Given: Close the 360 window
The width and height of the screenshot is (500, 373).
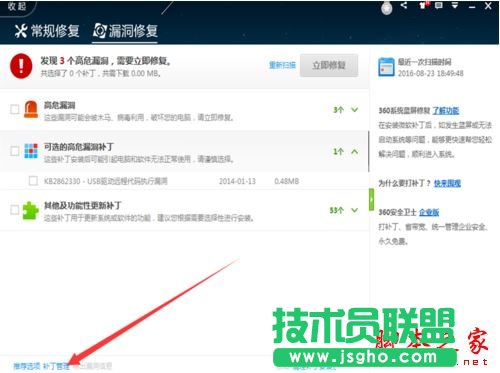Looking at the screenshot, I should [x=488, y=6].
